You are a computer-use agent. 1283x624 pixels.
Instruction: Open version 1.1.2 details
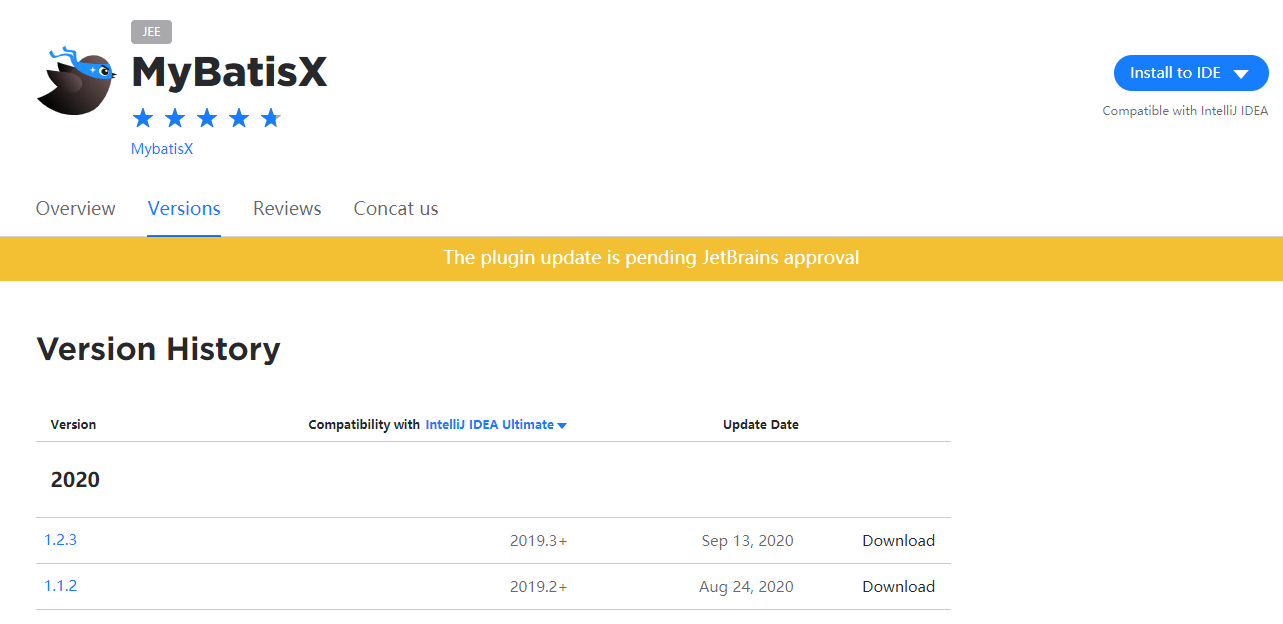point(60,586)
